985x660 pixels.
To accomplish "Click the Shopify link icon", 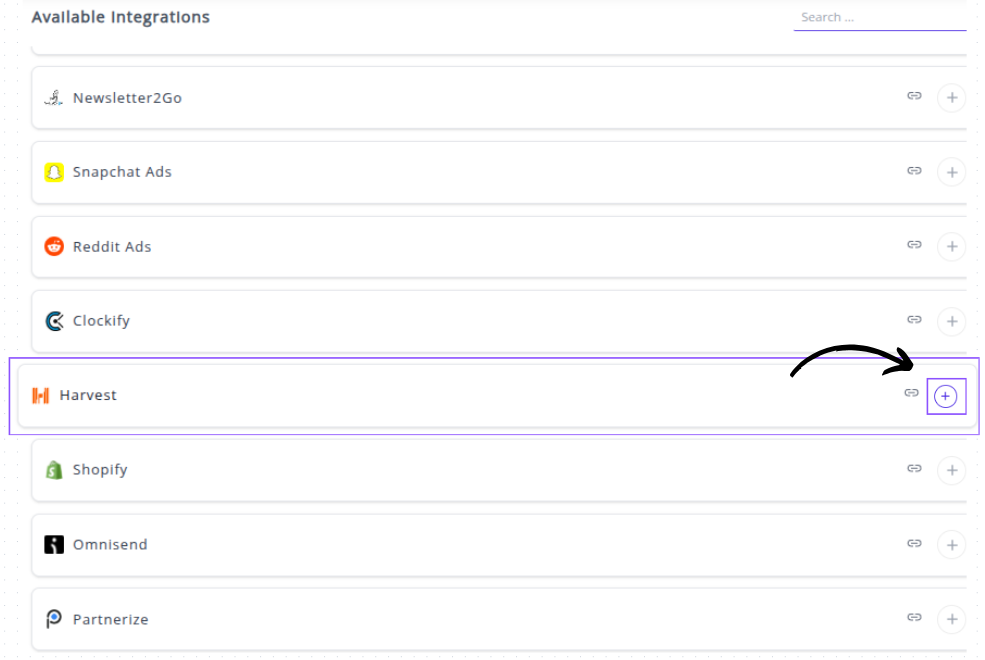I will pos(914,468).
